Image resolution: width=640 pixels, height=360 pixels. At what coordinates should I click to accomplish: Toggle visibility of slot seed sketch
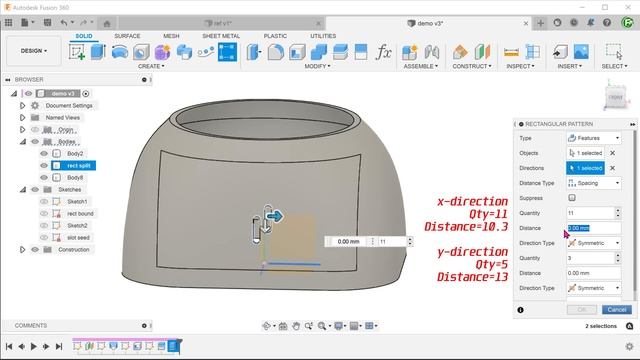click(x=44, y=238)
